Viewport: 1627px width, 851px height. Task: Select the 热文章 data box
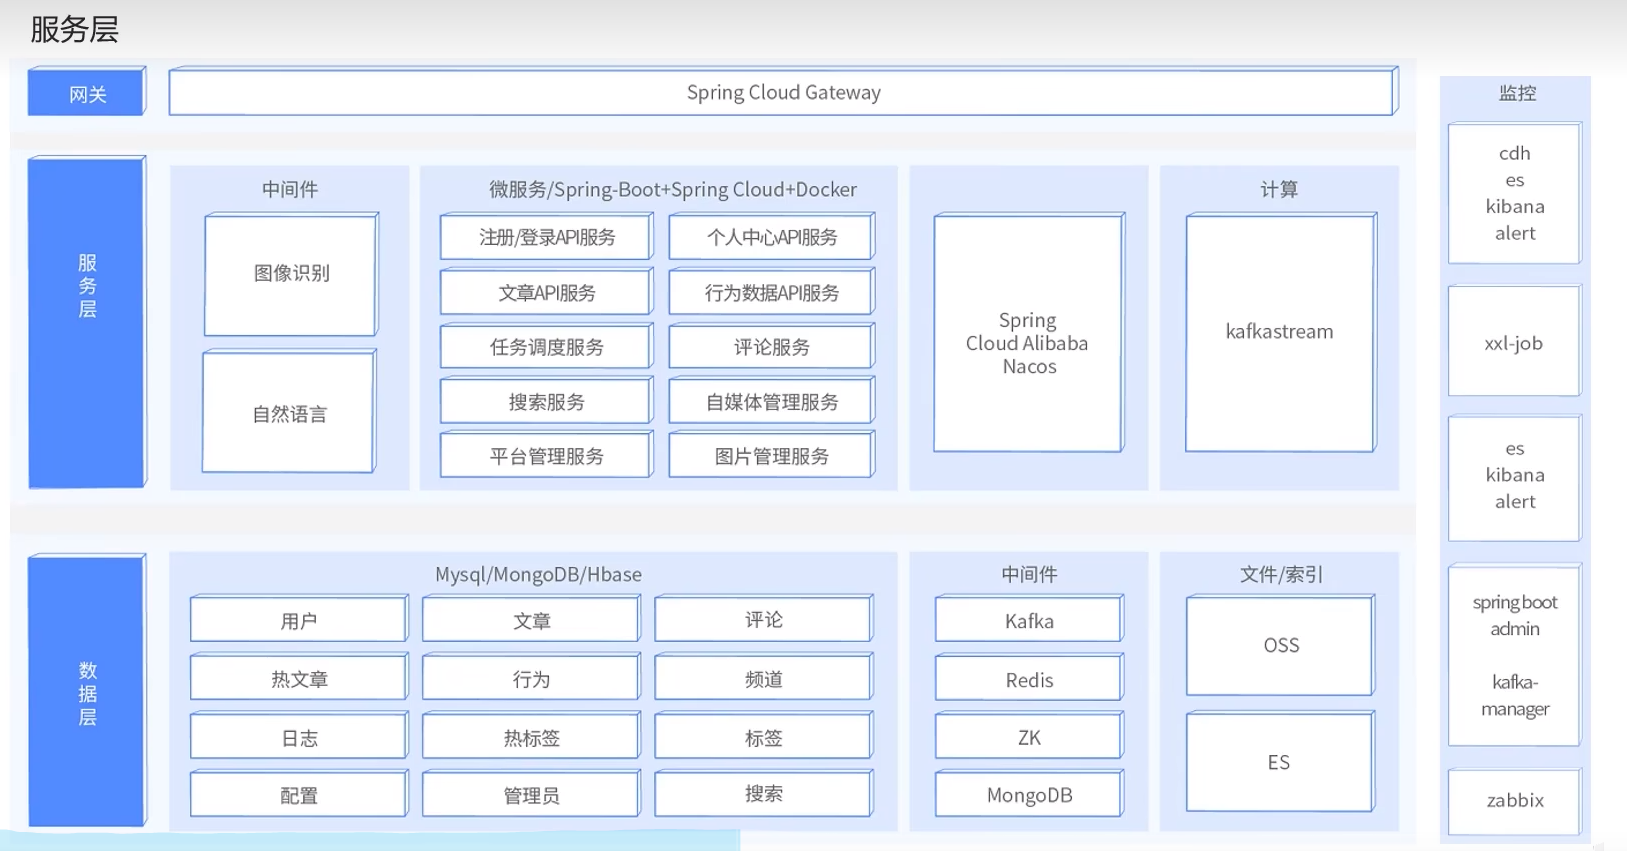coord(299,678)
